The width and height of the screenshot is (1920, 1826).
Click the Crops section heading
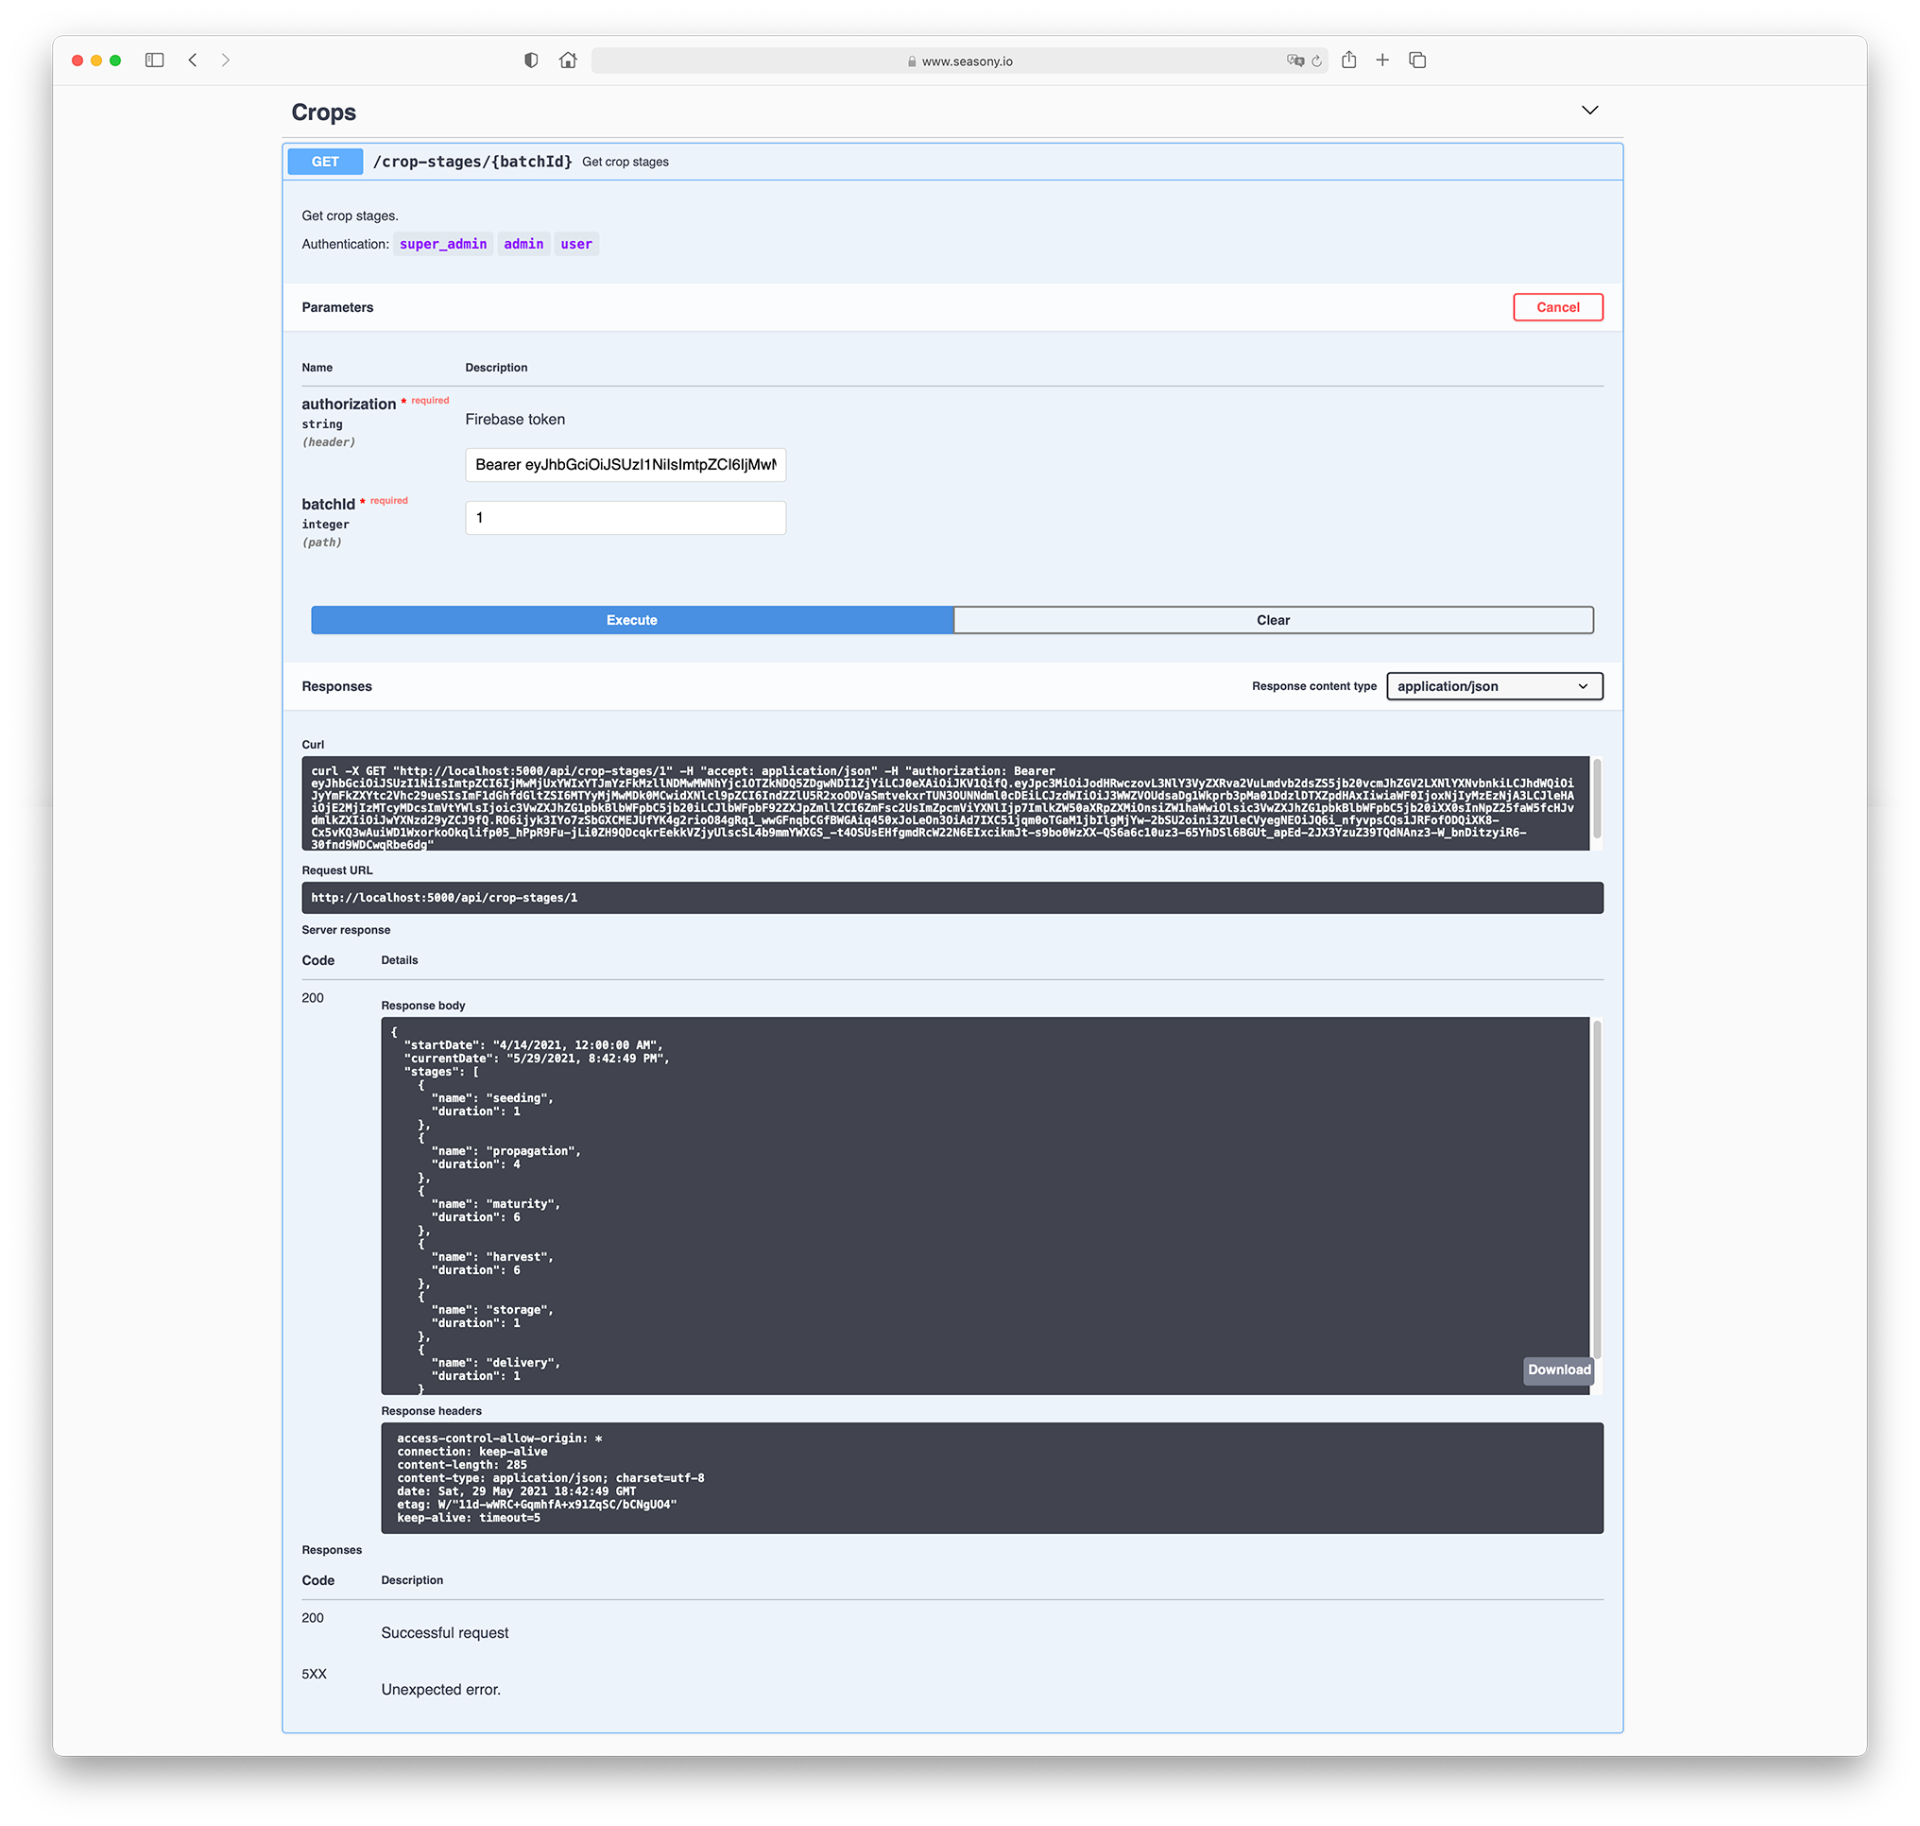point(323,112)
